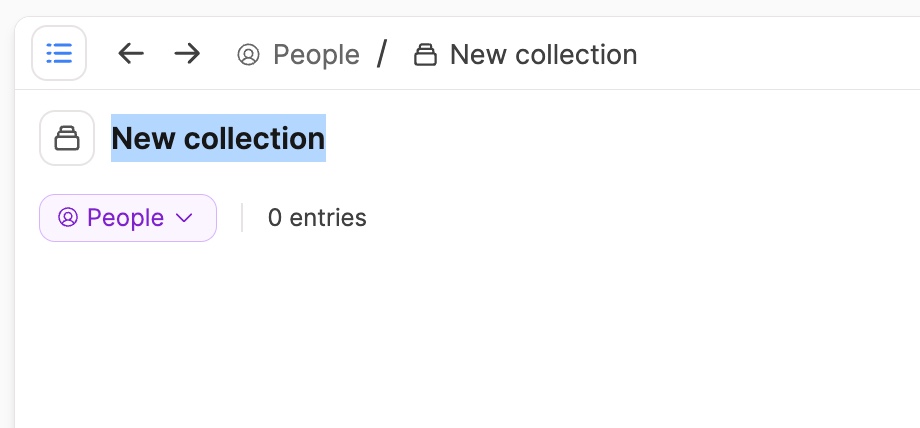Click the People label inside the purple pill
Viewport: 920px width, 428px height.
click(x=126, y=218)
